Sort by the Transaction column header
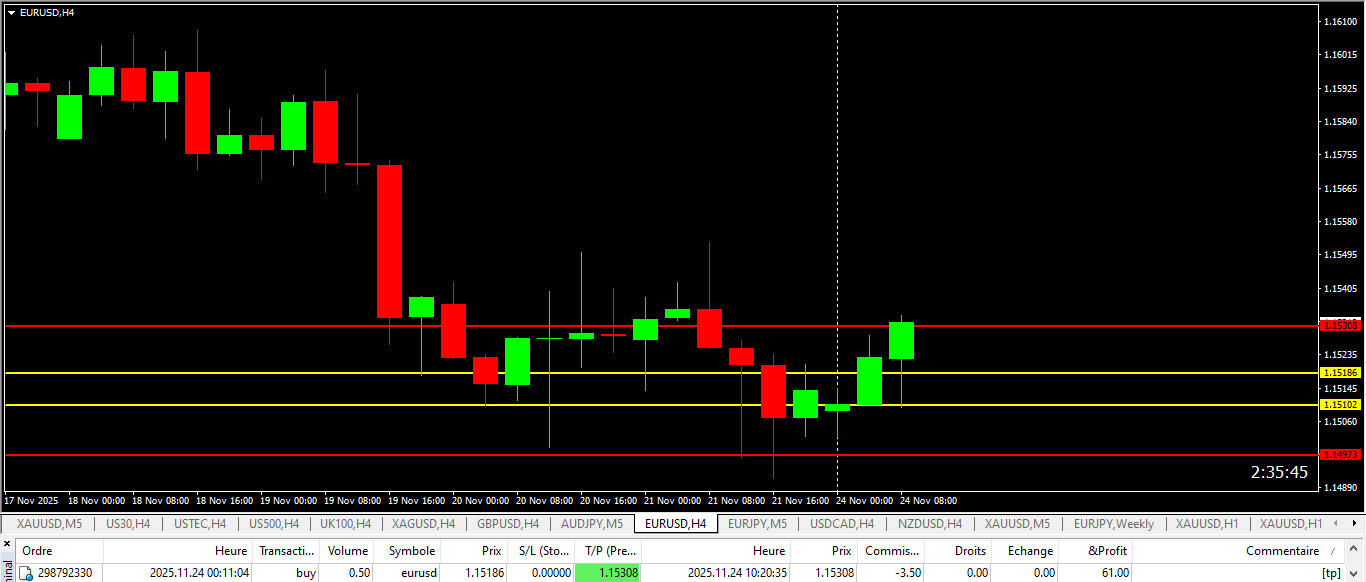 tap(287, 551)
